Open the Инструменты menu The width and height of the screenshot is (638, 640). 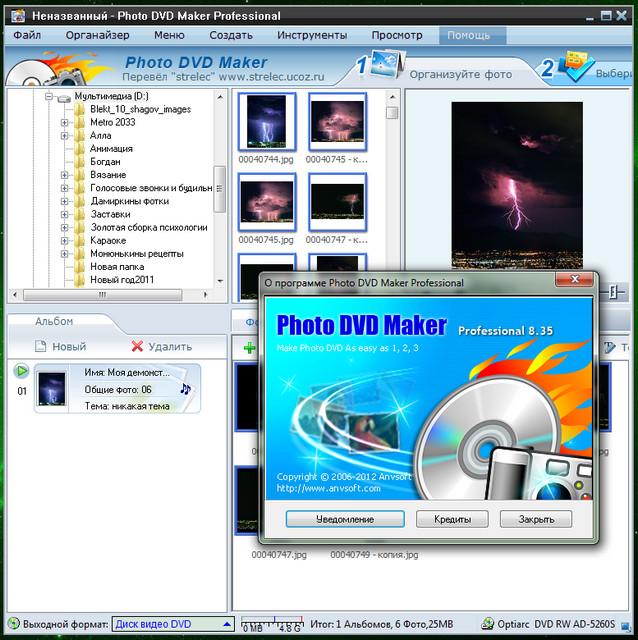312,35
